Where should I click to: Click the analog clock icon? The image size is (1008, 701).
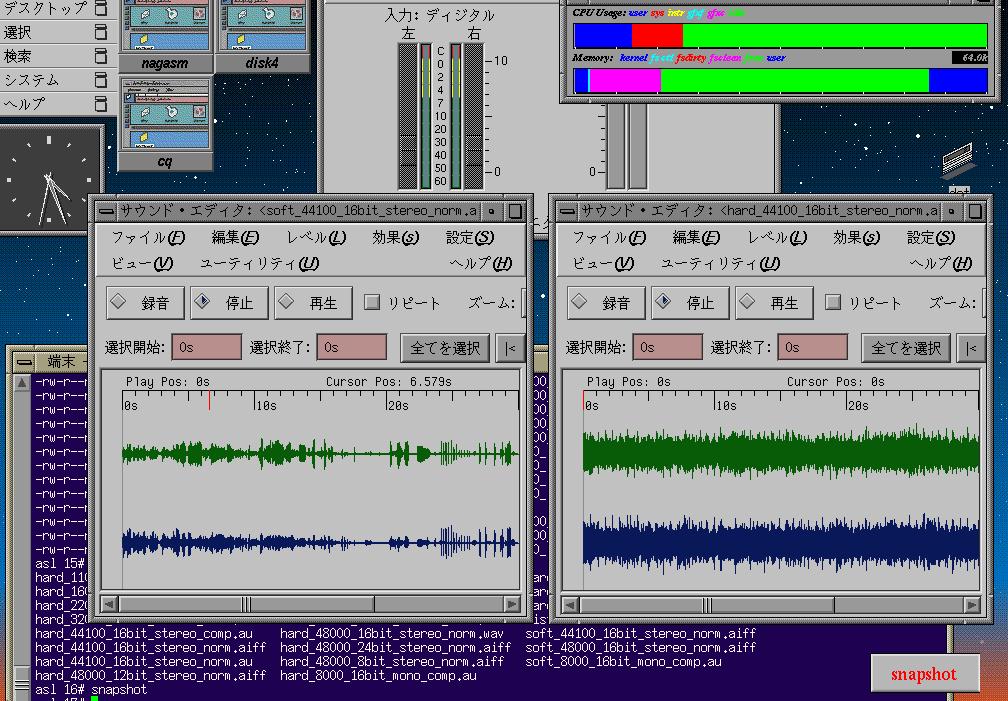[50, 179]
